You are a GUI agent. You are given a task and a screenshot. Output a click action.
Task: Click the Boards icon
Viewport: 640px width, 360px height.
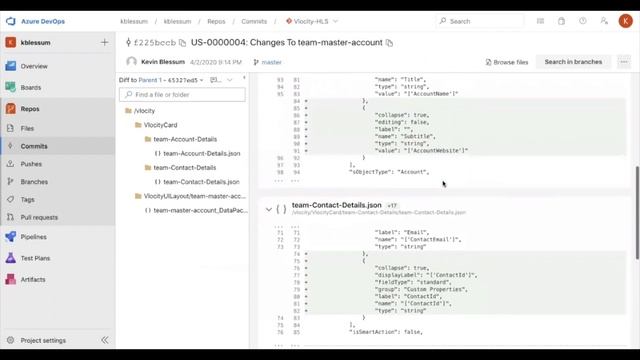[x=11, y=87]
